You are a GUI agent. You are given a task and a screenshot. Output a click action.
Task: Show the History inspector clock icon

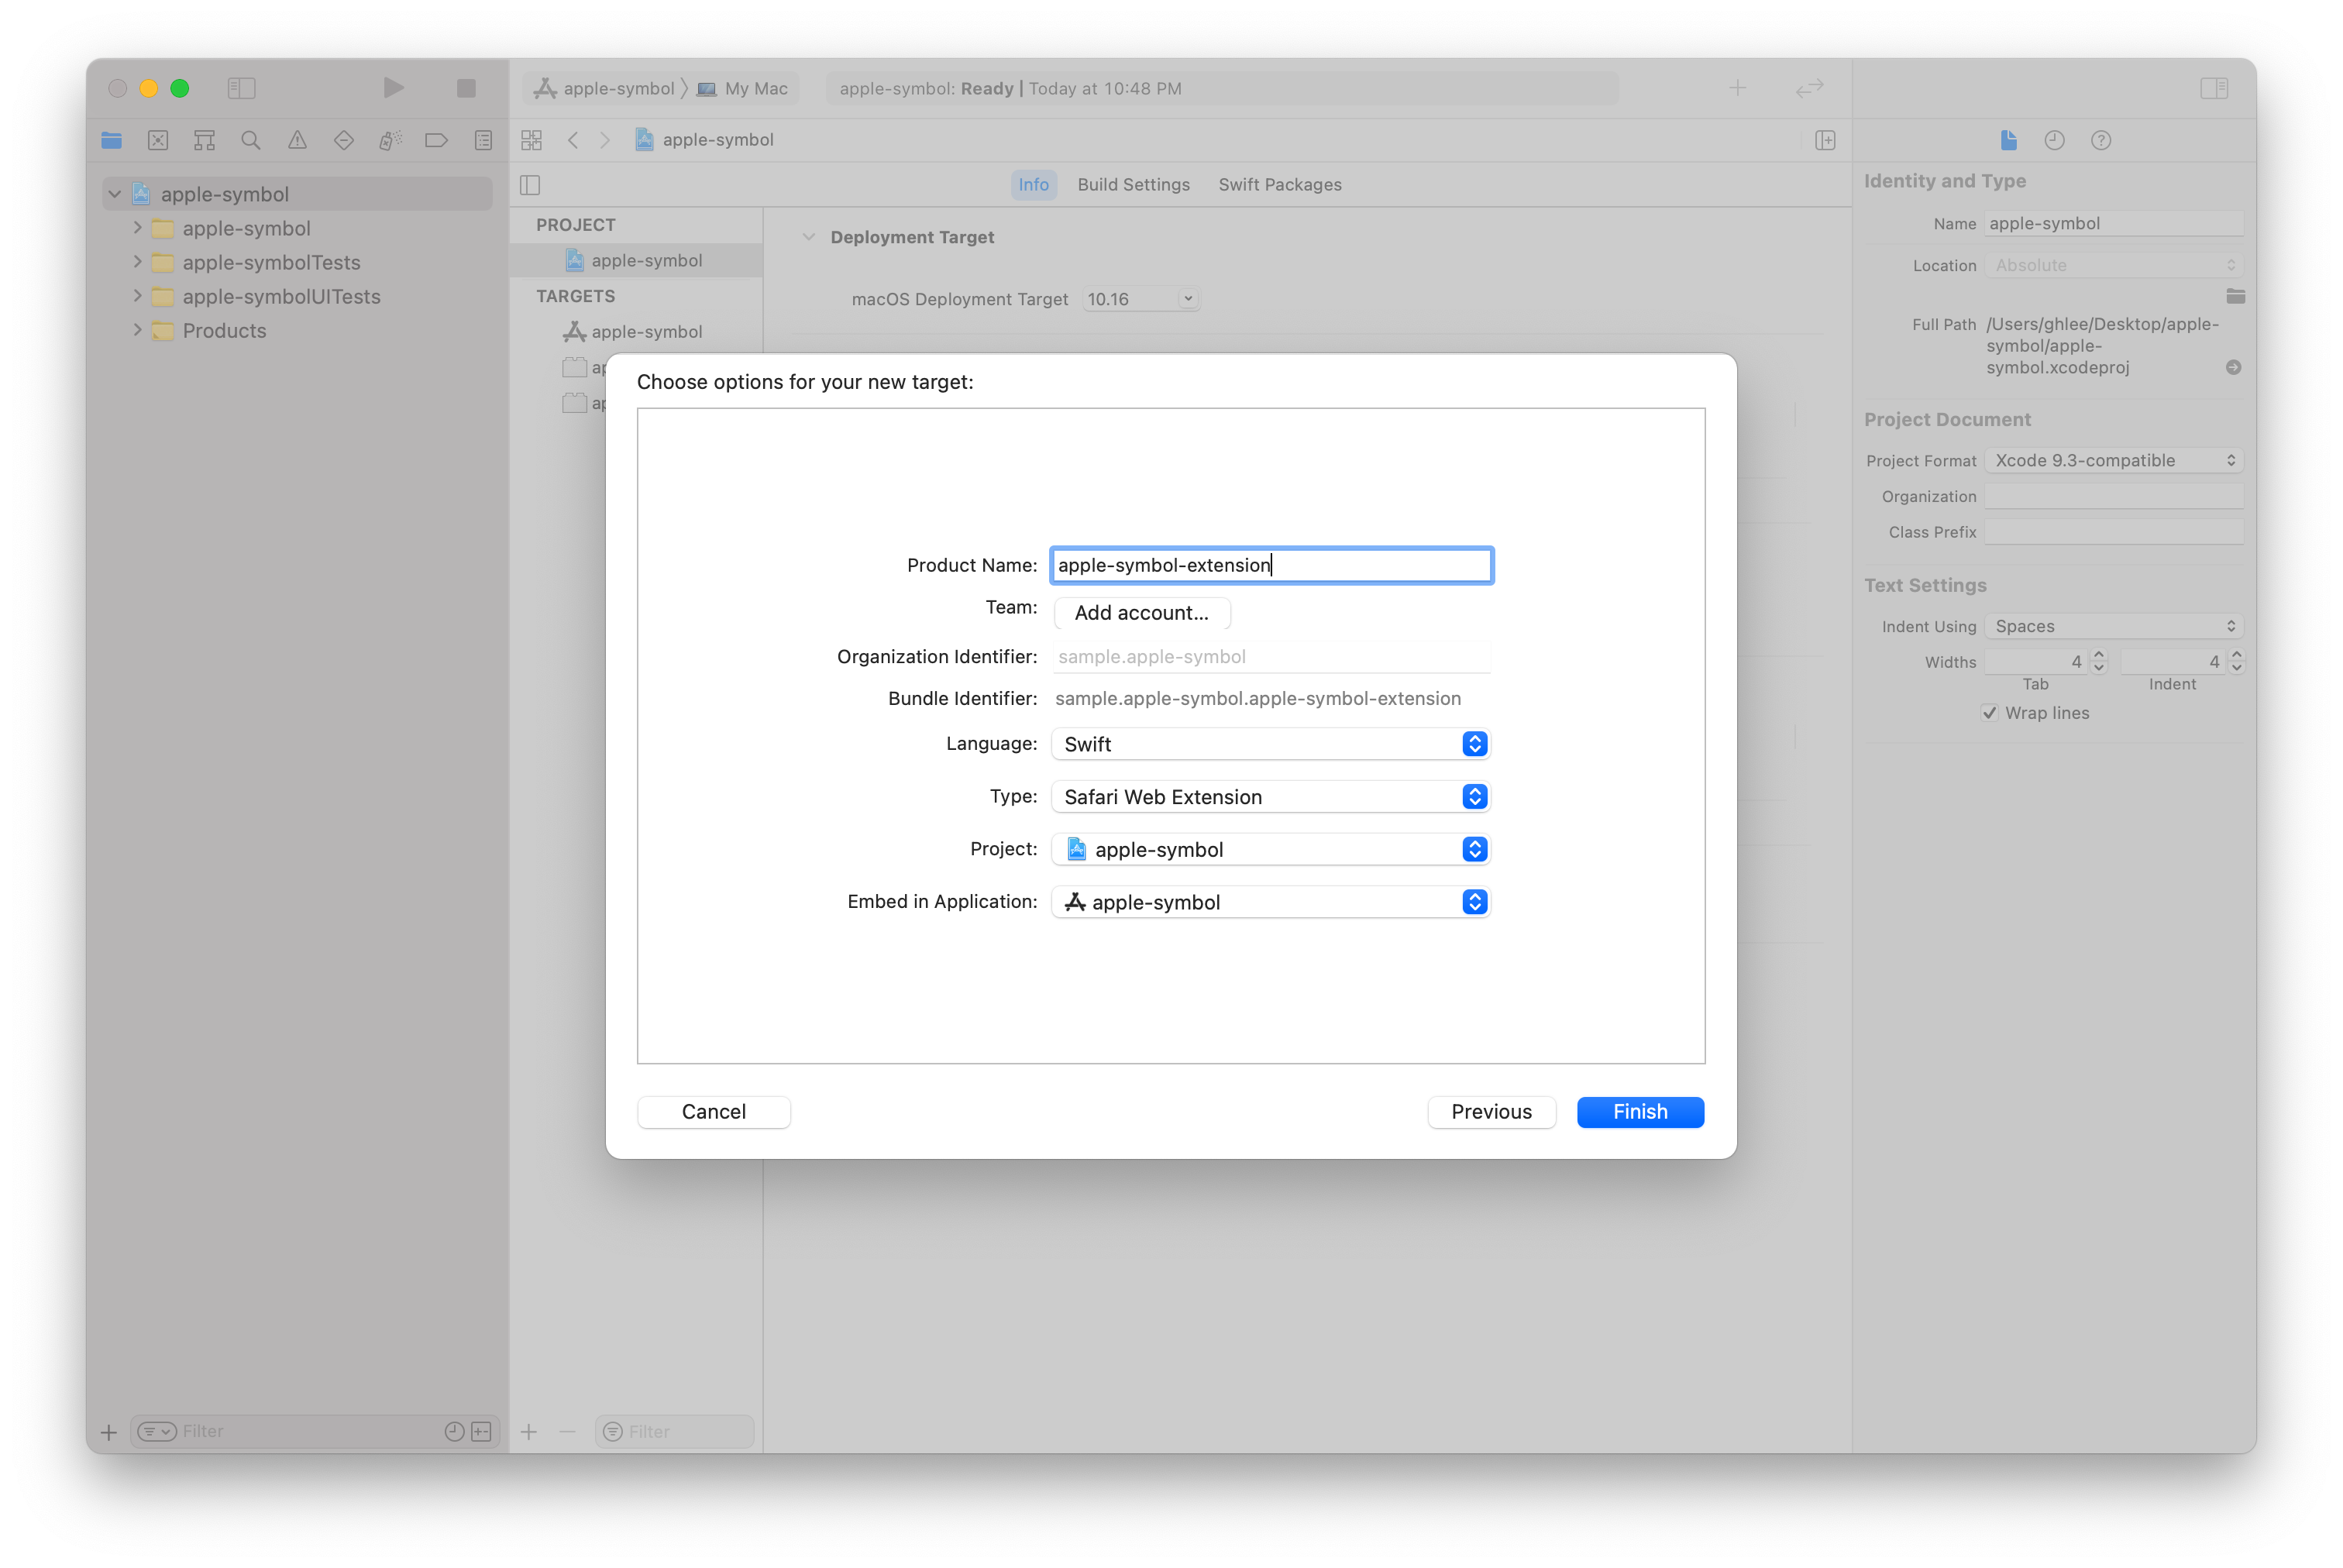click(x=2054, y=140)
